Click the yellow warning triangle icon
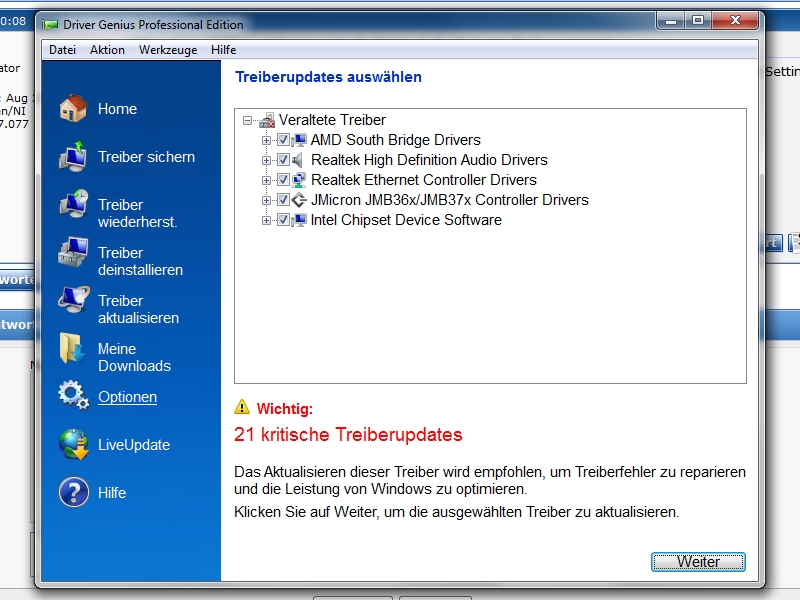The height and width of the screenshot is (600, 800). 242,407
